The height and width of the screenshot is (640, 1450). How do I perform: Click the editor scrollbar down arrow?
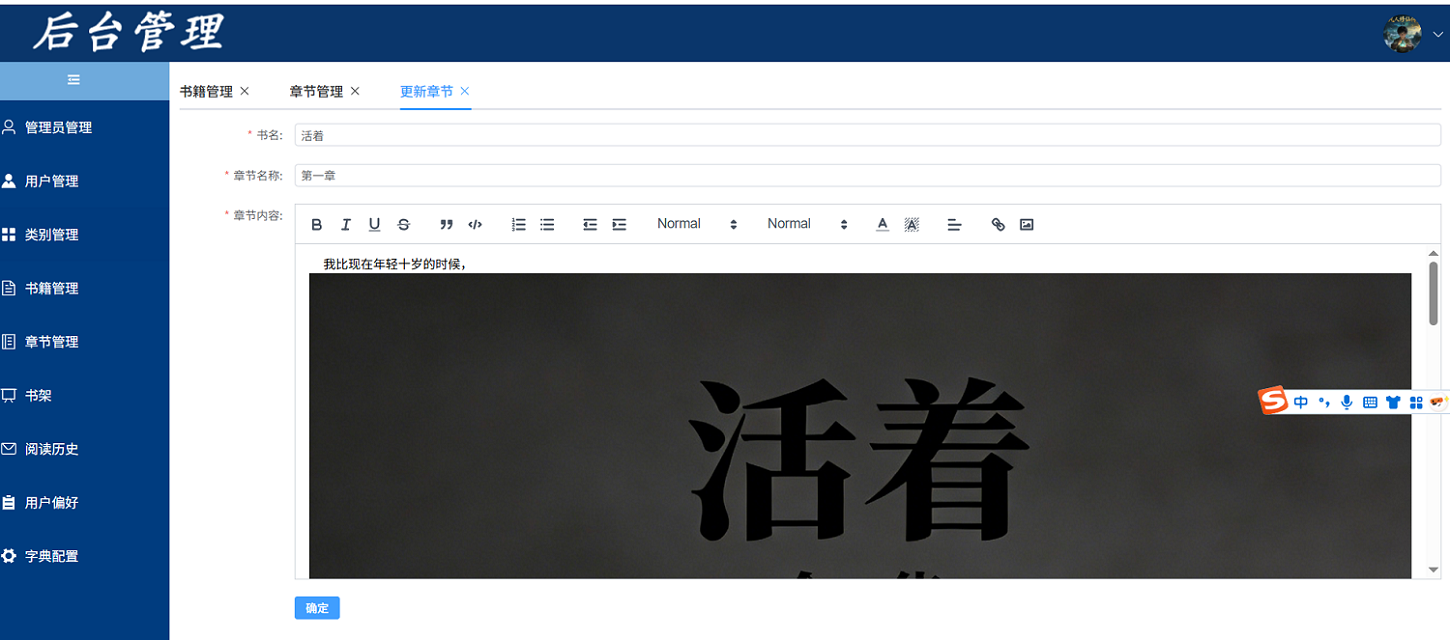pos(1432,570)
